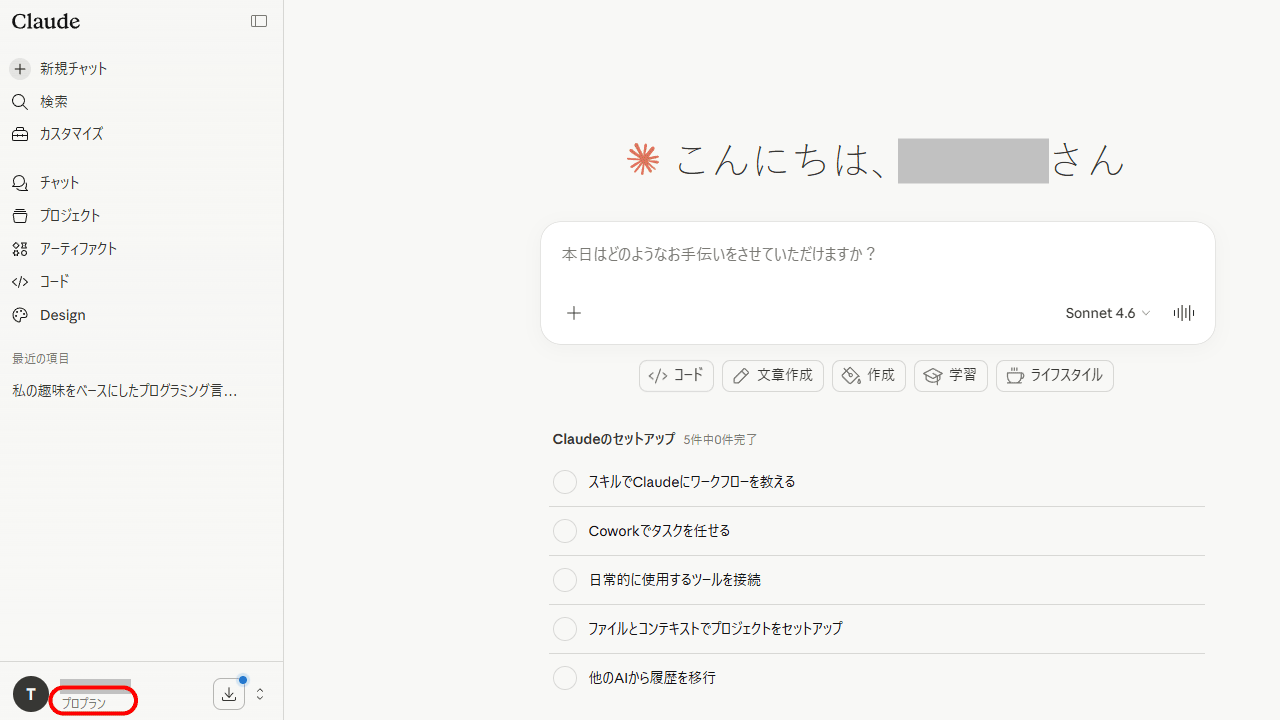Image resolution: width=1280 pixels, height=720 pixels.
Task: Check Coworkでタスクを任せる
Action: pyautogui.click(x=565, y=531)
